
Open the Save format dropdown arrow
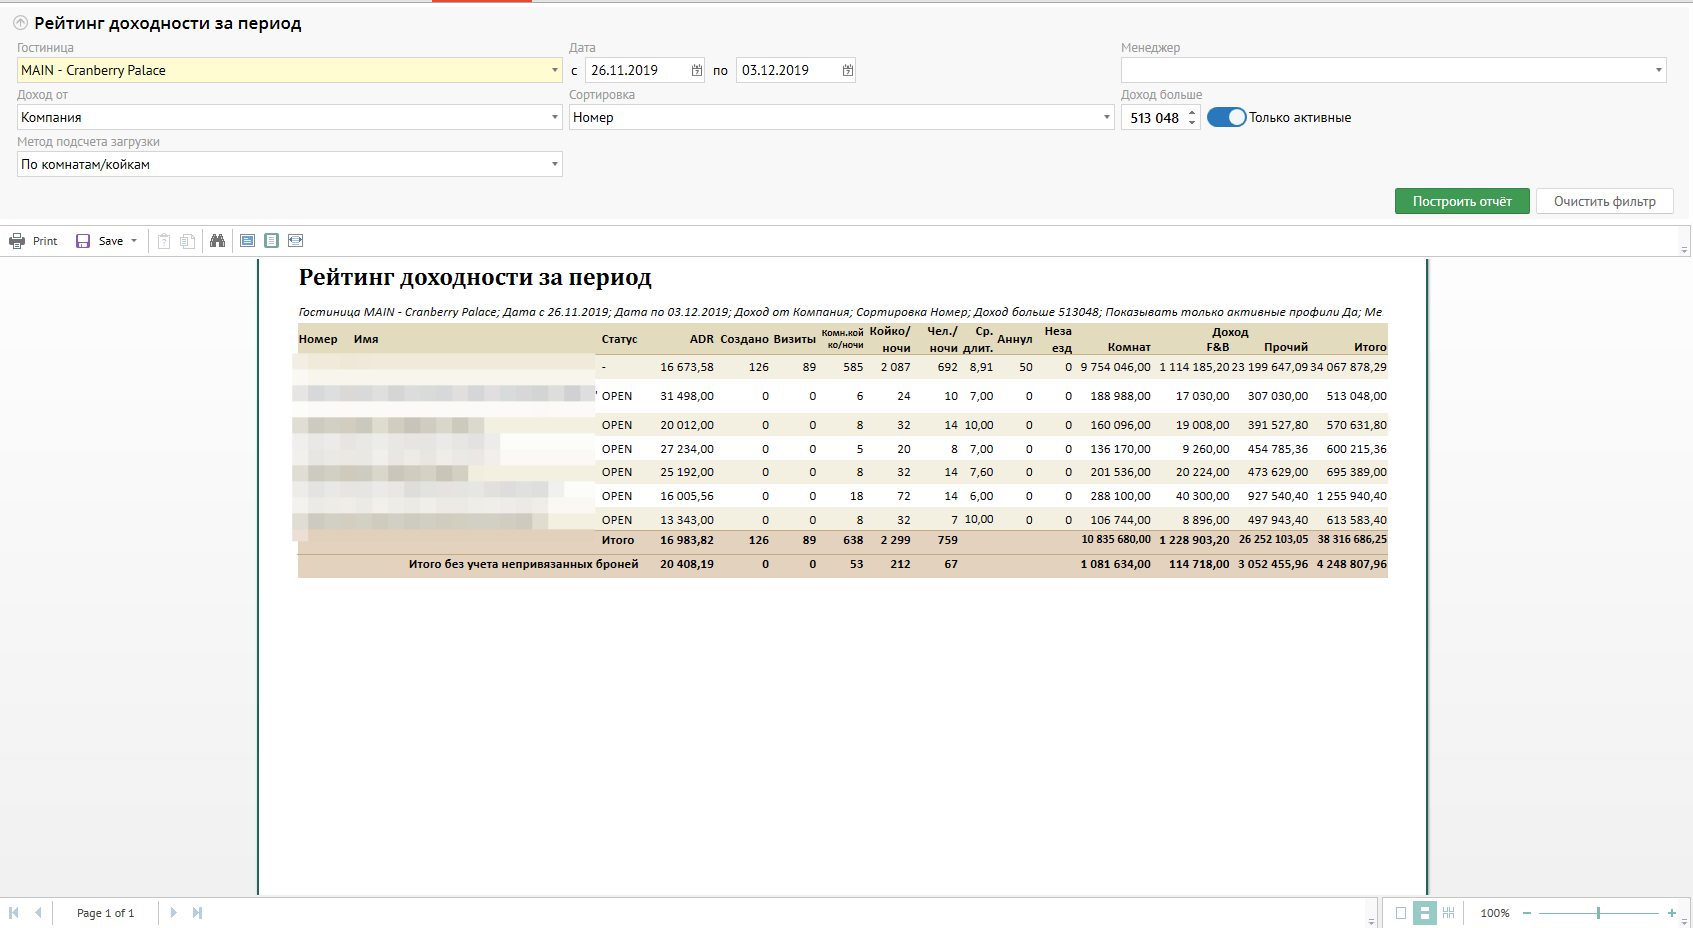pyautogui.click(x=134, y=241)
